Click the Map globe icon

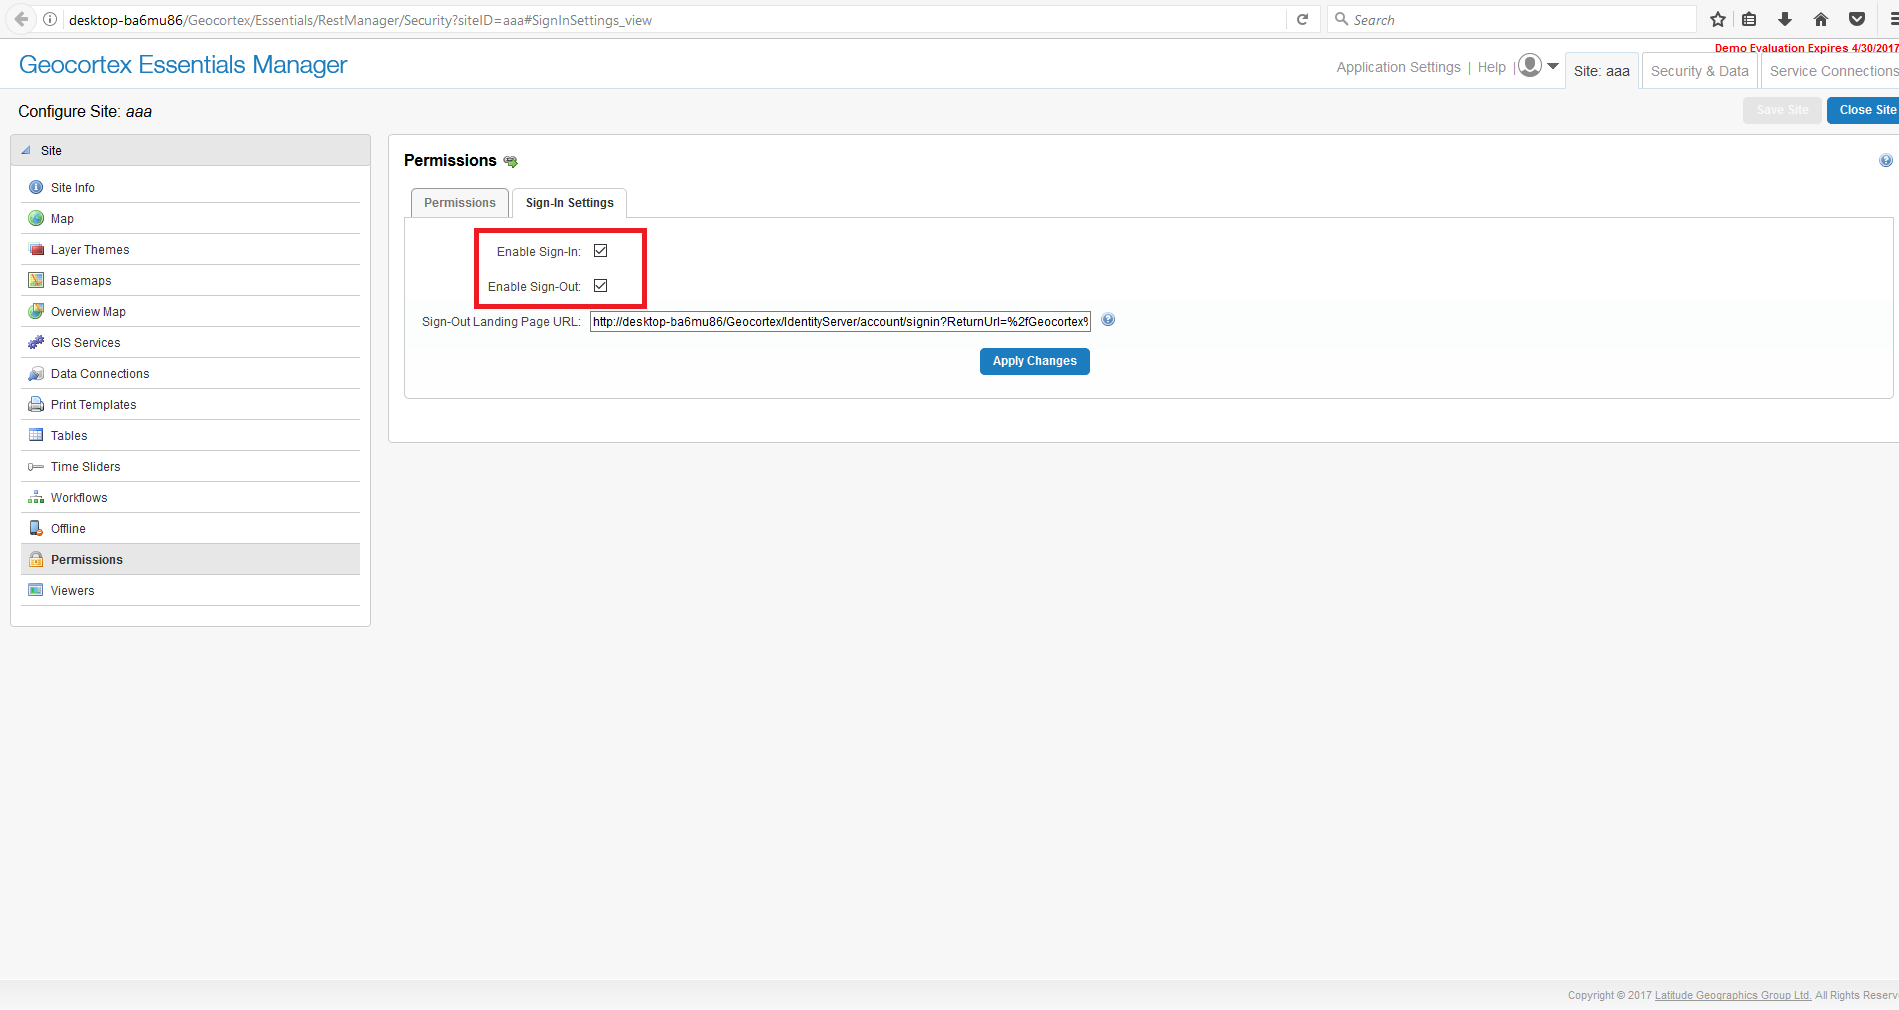click(x=36, y=218)
